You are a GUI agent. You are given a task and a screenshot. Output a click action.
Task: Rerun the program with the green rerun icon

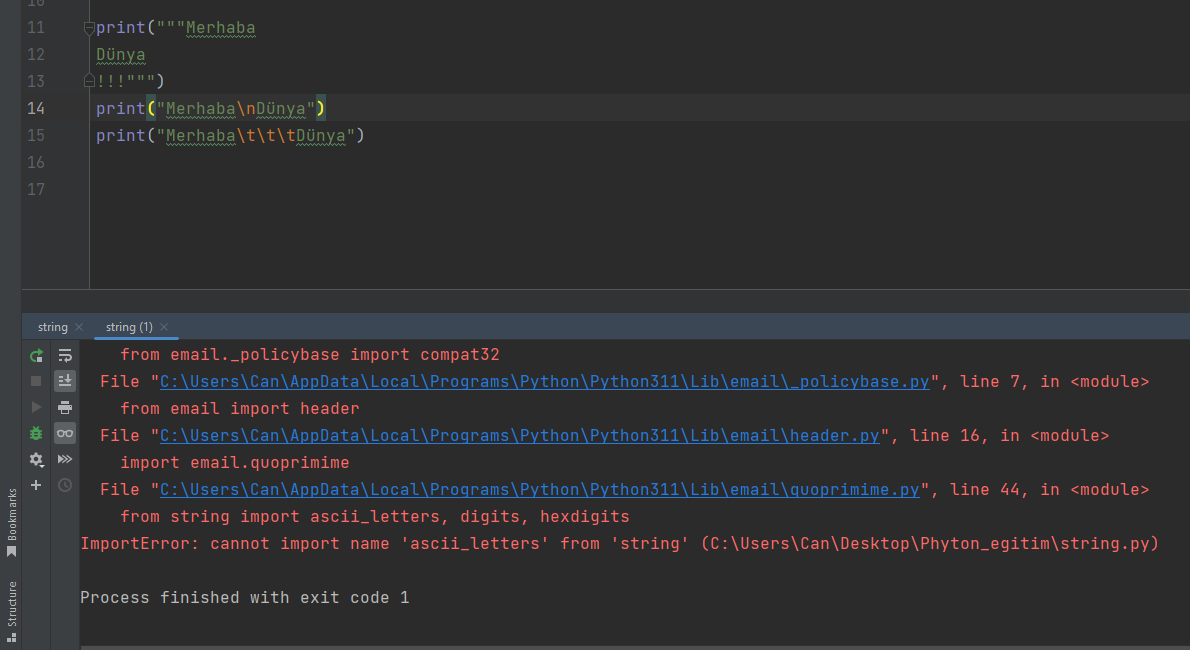point(36,354)
